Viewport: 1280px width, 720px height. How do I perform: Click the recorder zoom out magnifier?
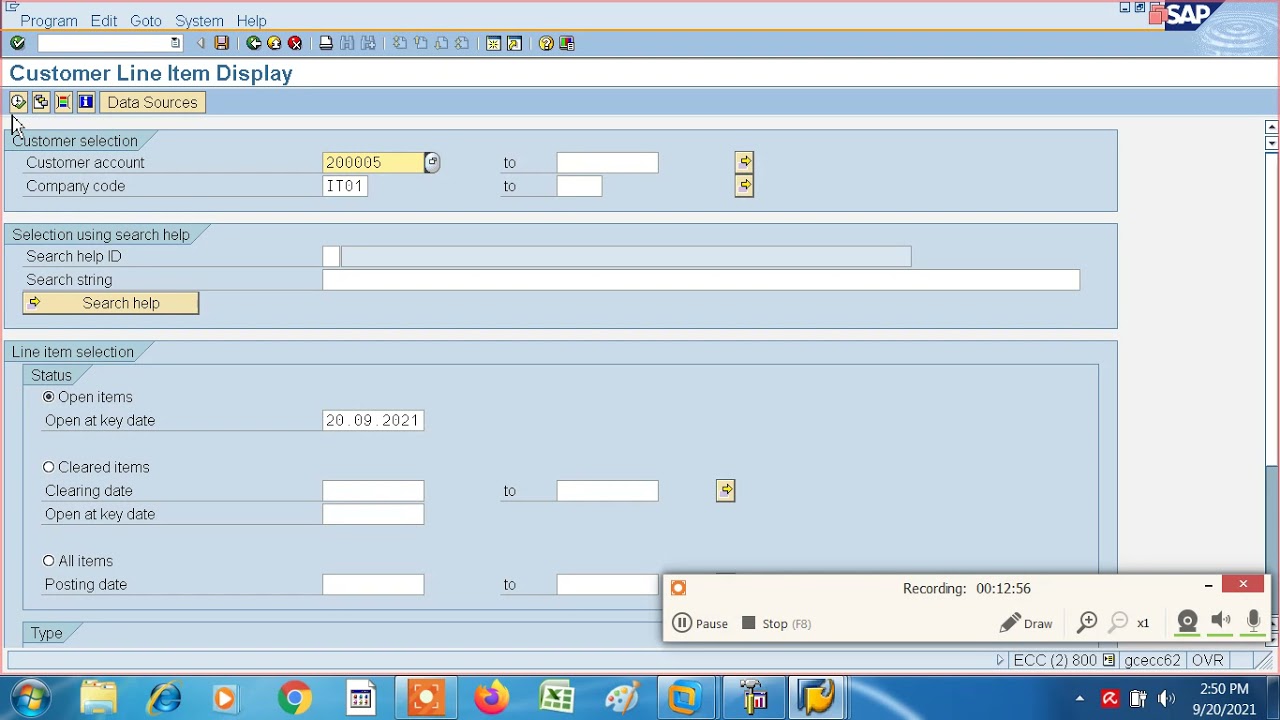point(1119,623)
